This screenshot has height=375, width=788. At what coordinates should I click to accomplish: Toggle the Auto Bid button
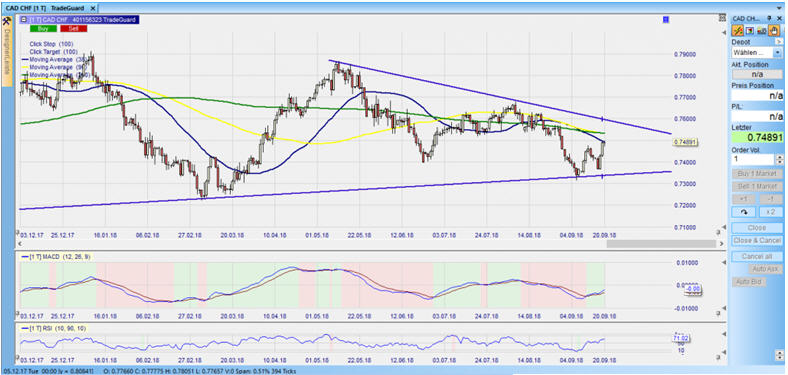tap(749, 282)
